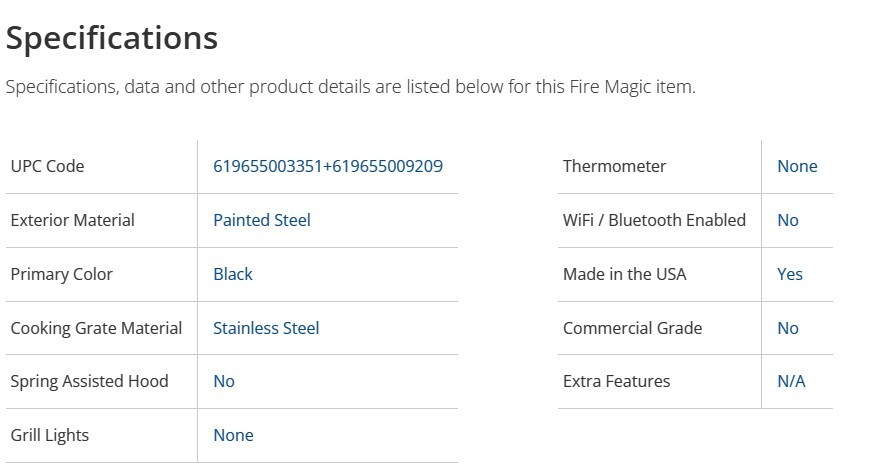The width and height of the screenshot is (872, 466).
Task: Open the Stainless Steel cooking grate link
Action: point(266,328)
